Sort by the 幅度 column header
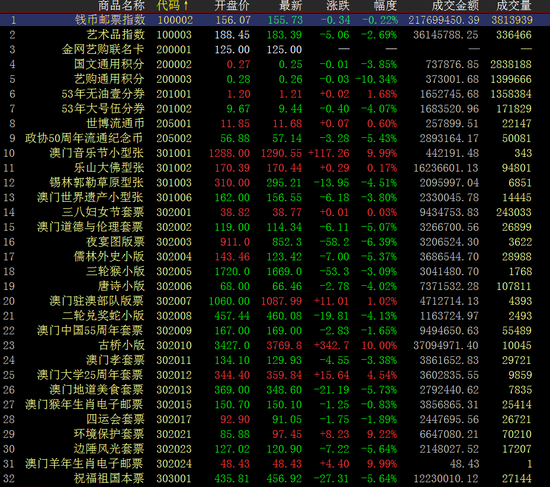 point(385,6)
